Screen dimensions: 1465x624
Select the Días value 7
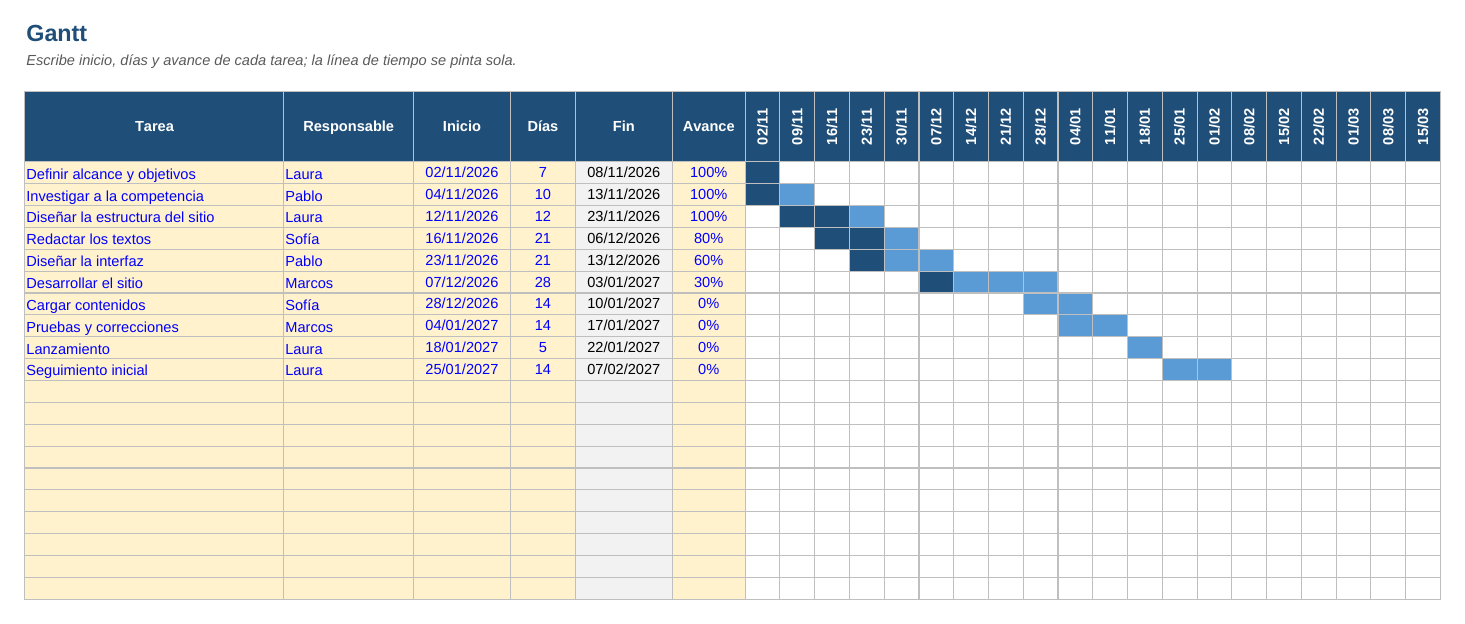543,173
